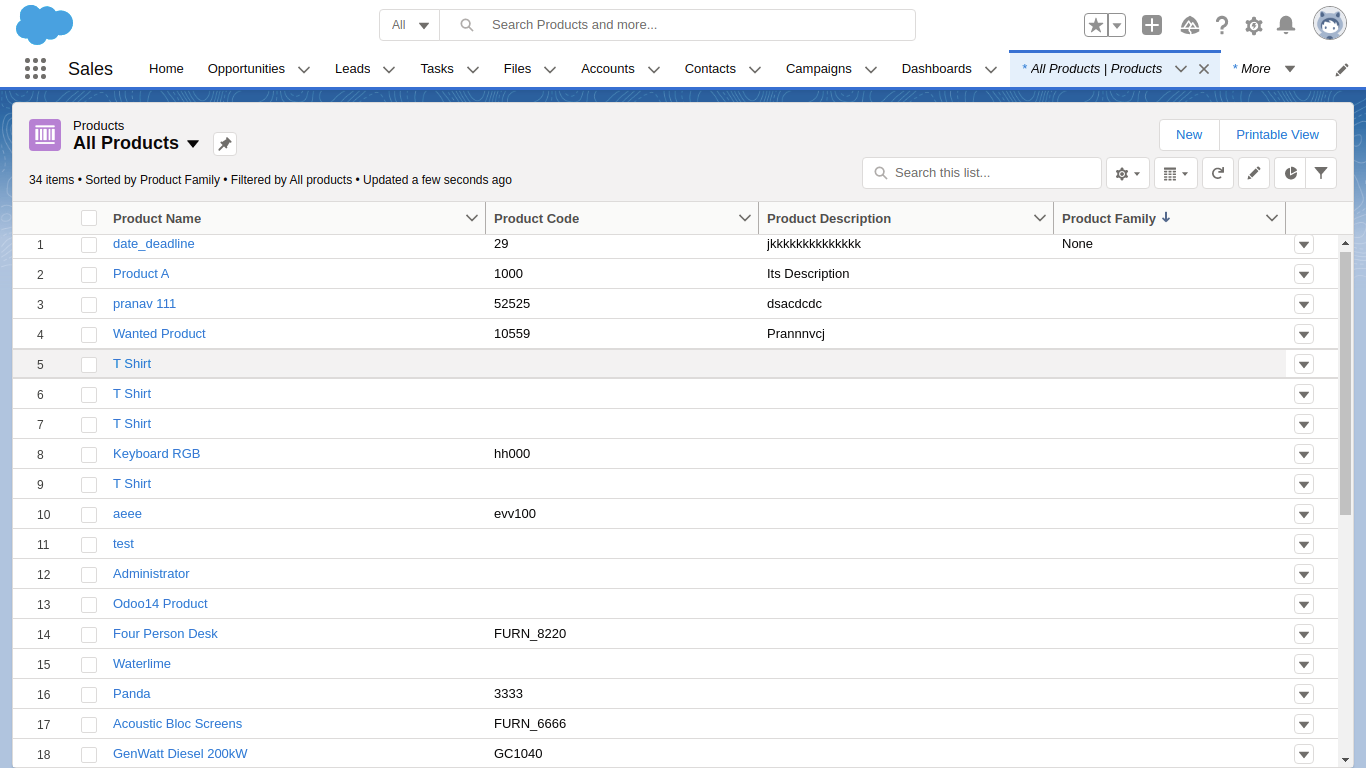Refresh the product list

[x=1218, y=173]
